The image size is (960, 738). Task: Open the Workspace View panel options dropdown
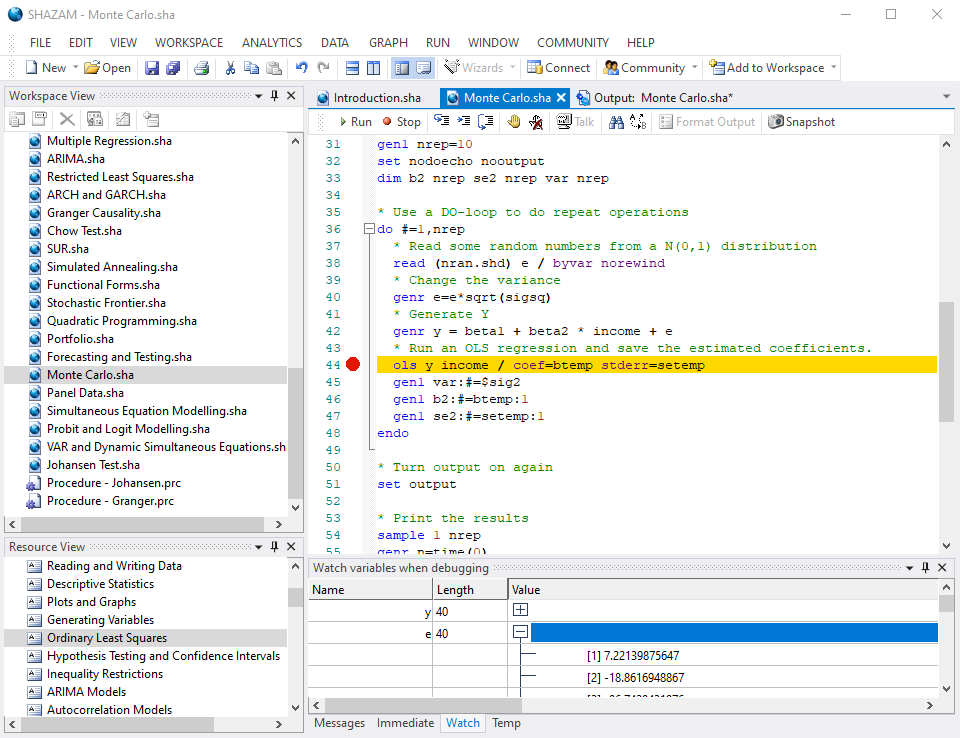point(258,96)
